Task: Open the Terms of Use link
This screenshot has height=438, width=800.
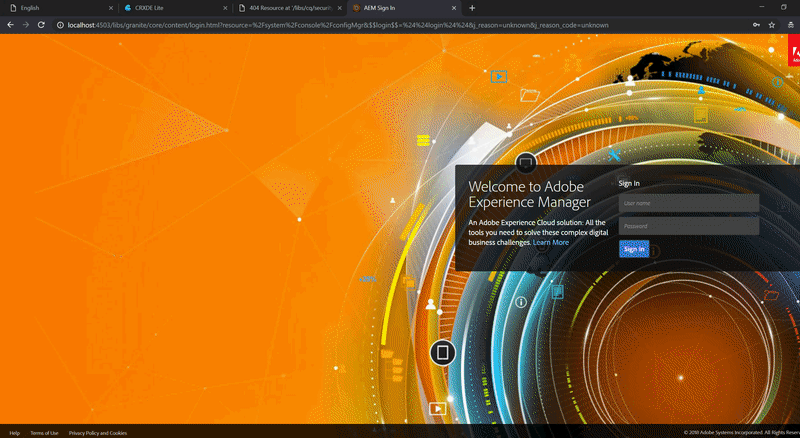Action: click(x=44, y=433)
